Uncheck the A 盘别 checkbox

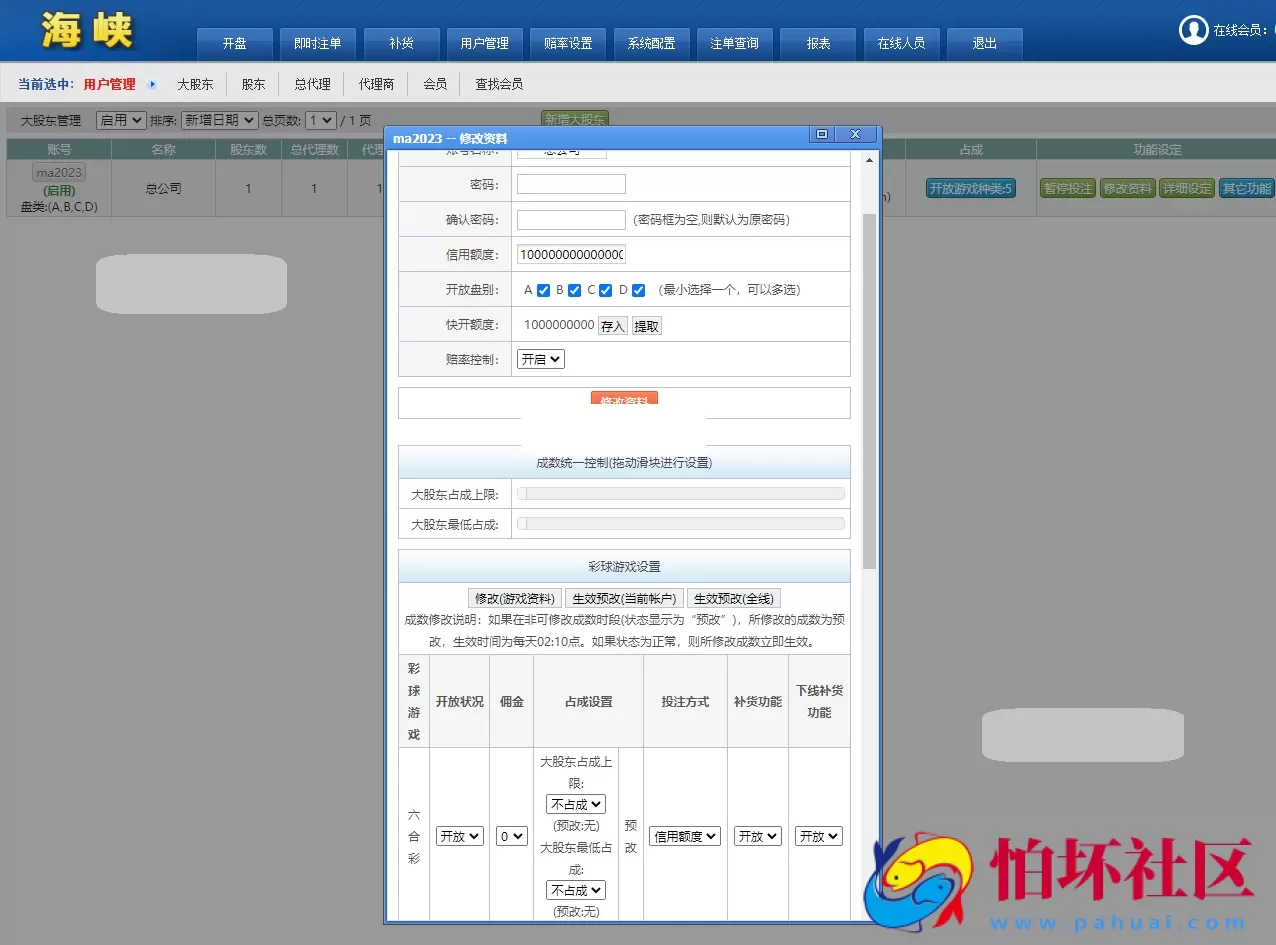point(542,290)
